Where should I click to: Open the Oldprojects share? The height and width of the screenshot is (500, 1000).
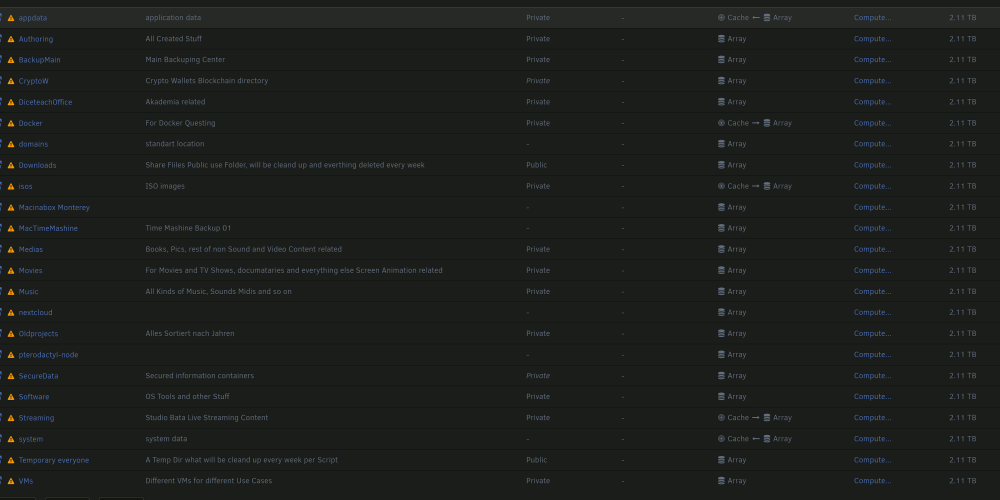[x=38, y=334]
